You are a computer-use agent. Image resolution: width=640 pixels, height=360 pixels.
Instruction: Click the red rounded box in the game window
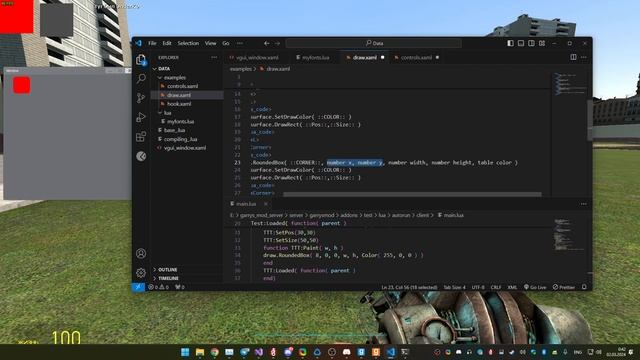[x=22, y=85]
